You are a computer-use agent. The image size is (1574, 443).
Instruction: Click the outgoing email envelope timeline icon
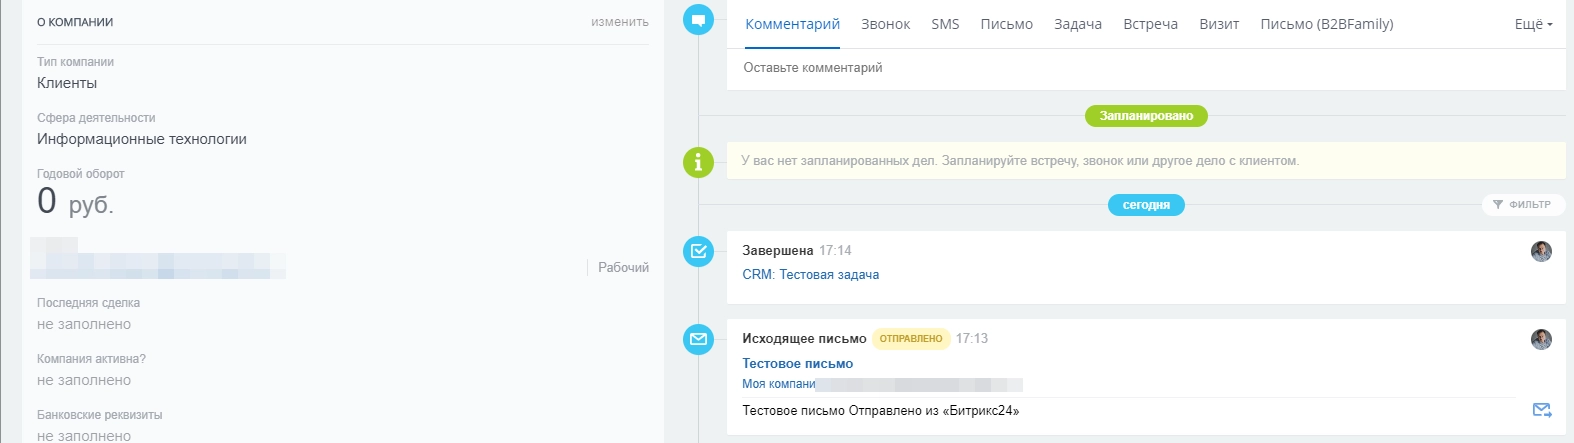[x=698, y=339]
